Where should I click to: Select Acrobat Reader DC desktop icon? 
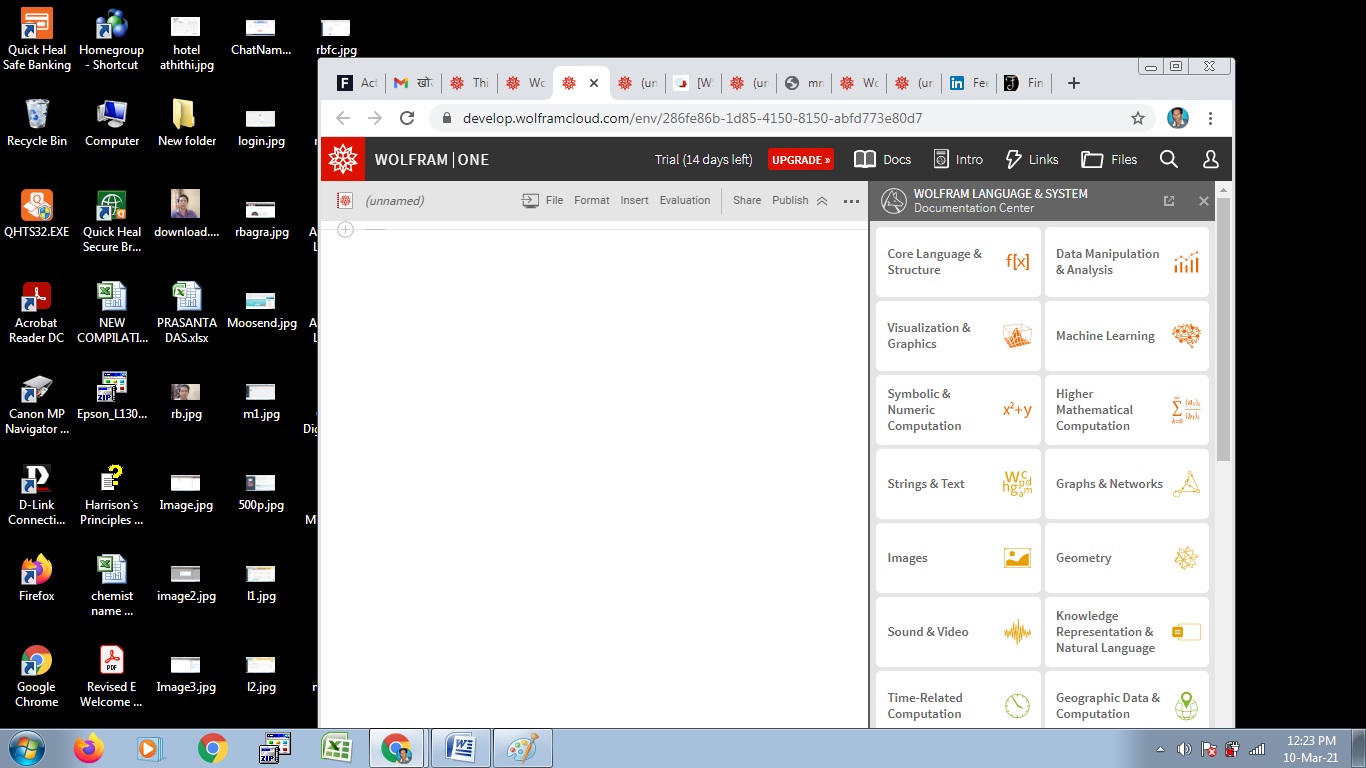tap(37, 313)
